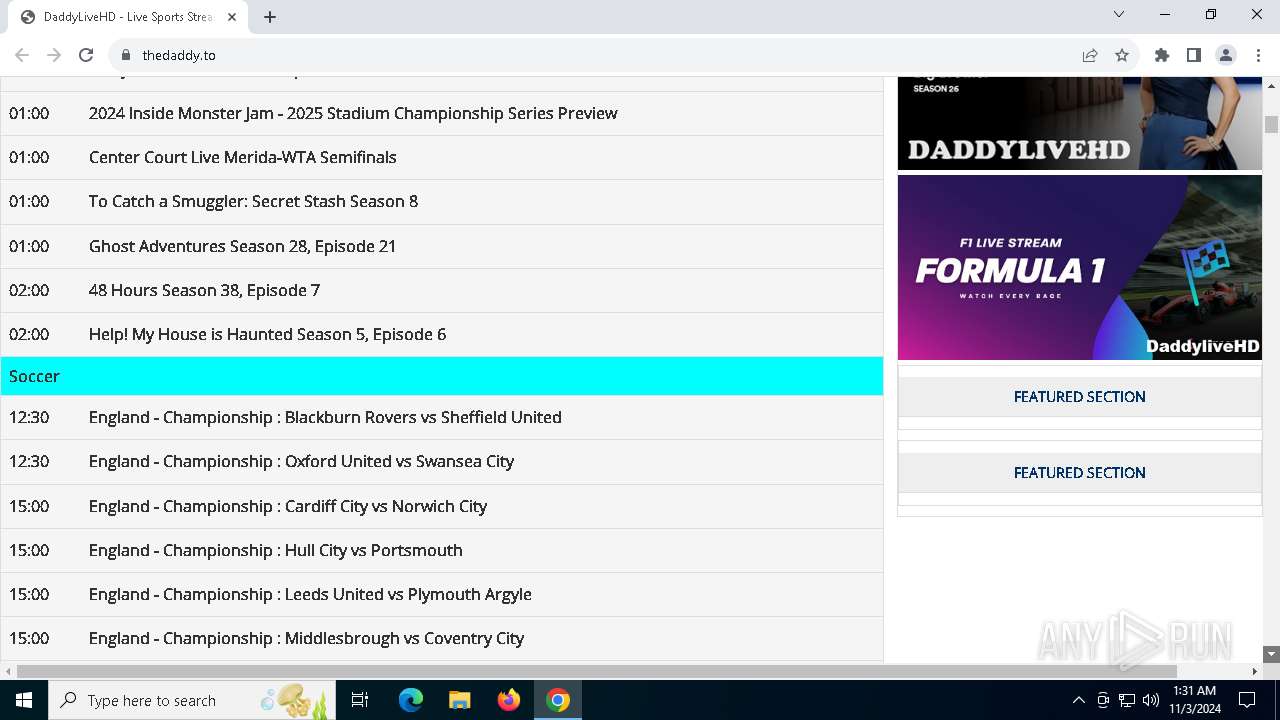Image resolution: width=1280 pixels, height=720 pixels.
Task: Open the taskbar clock showing 1:31 AM
Action: 1195,700
